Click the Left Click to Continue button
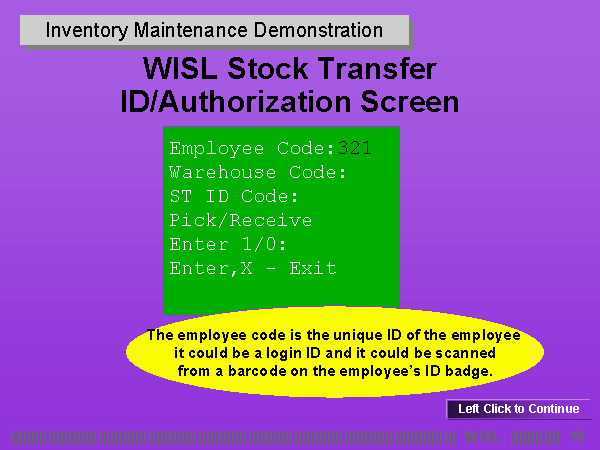600x450 pixels. (518, 409)
